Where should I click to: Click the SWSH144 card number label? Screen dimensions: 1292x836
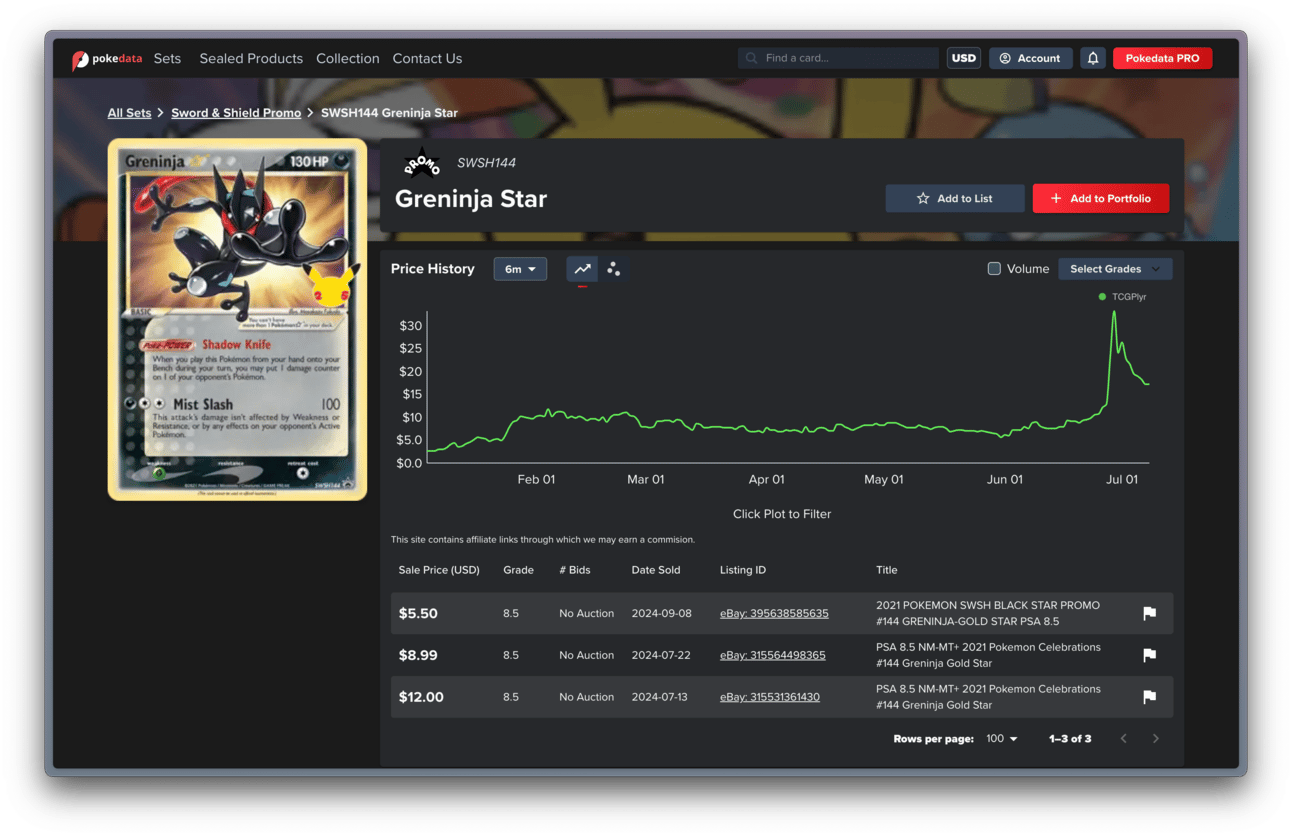(486, 163)
